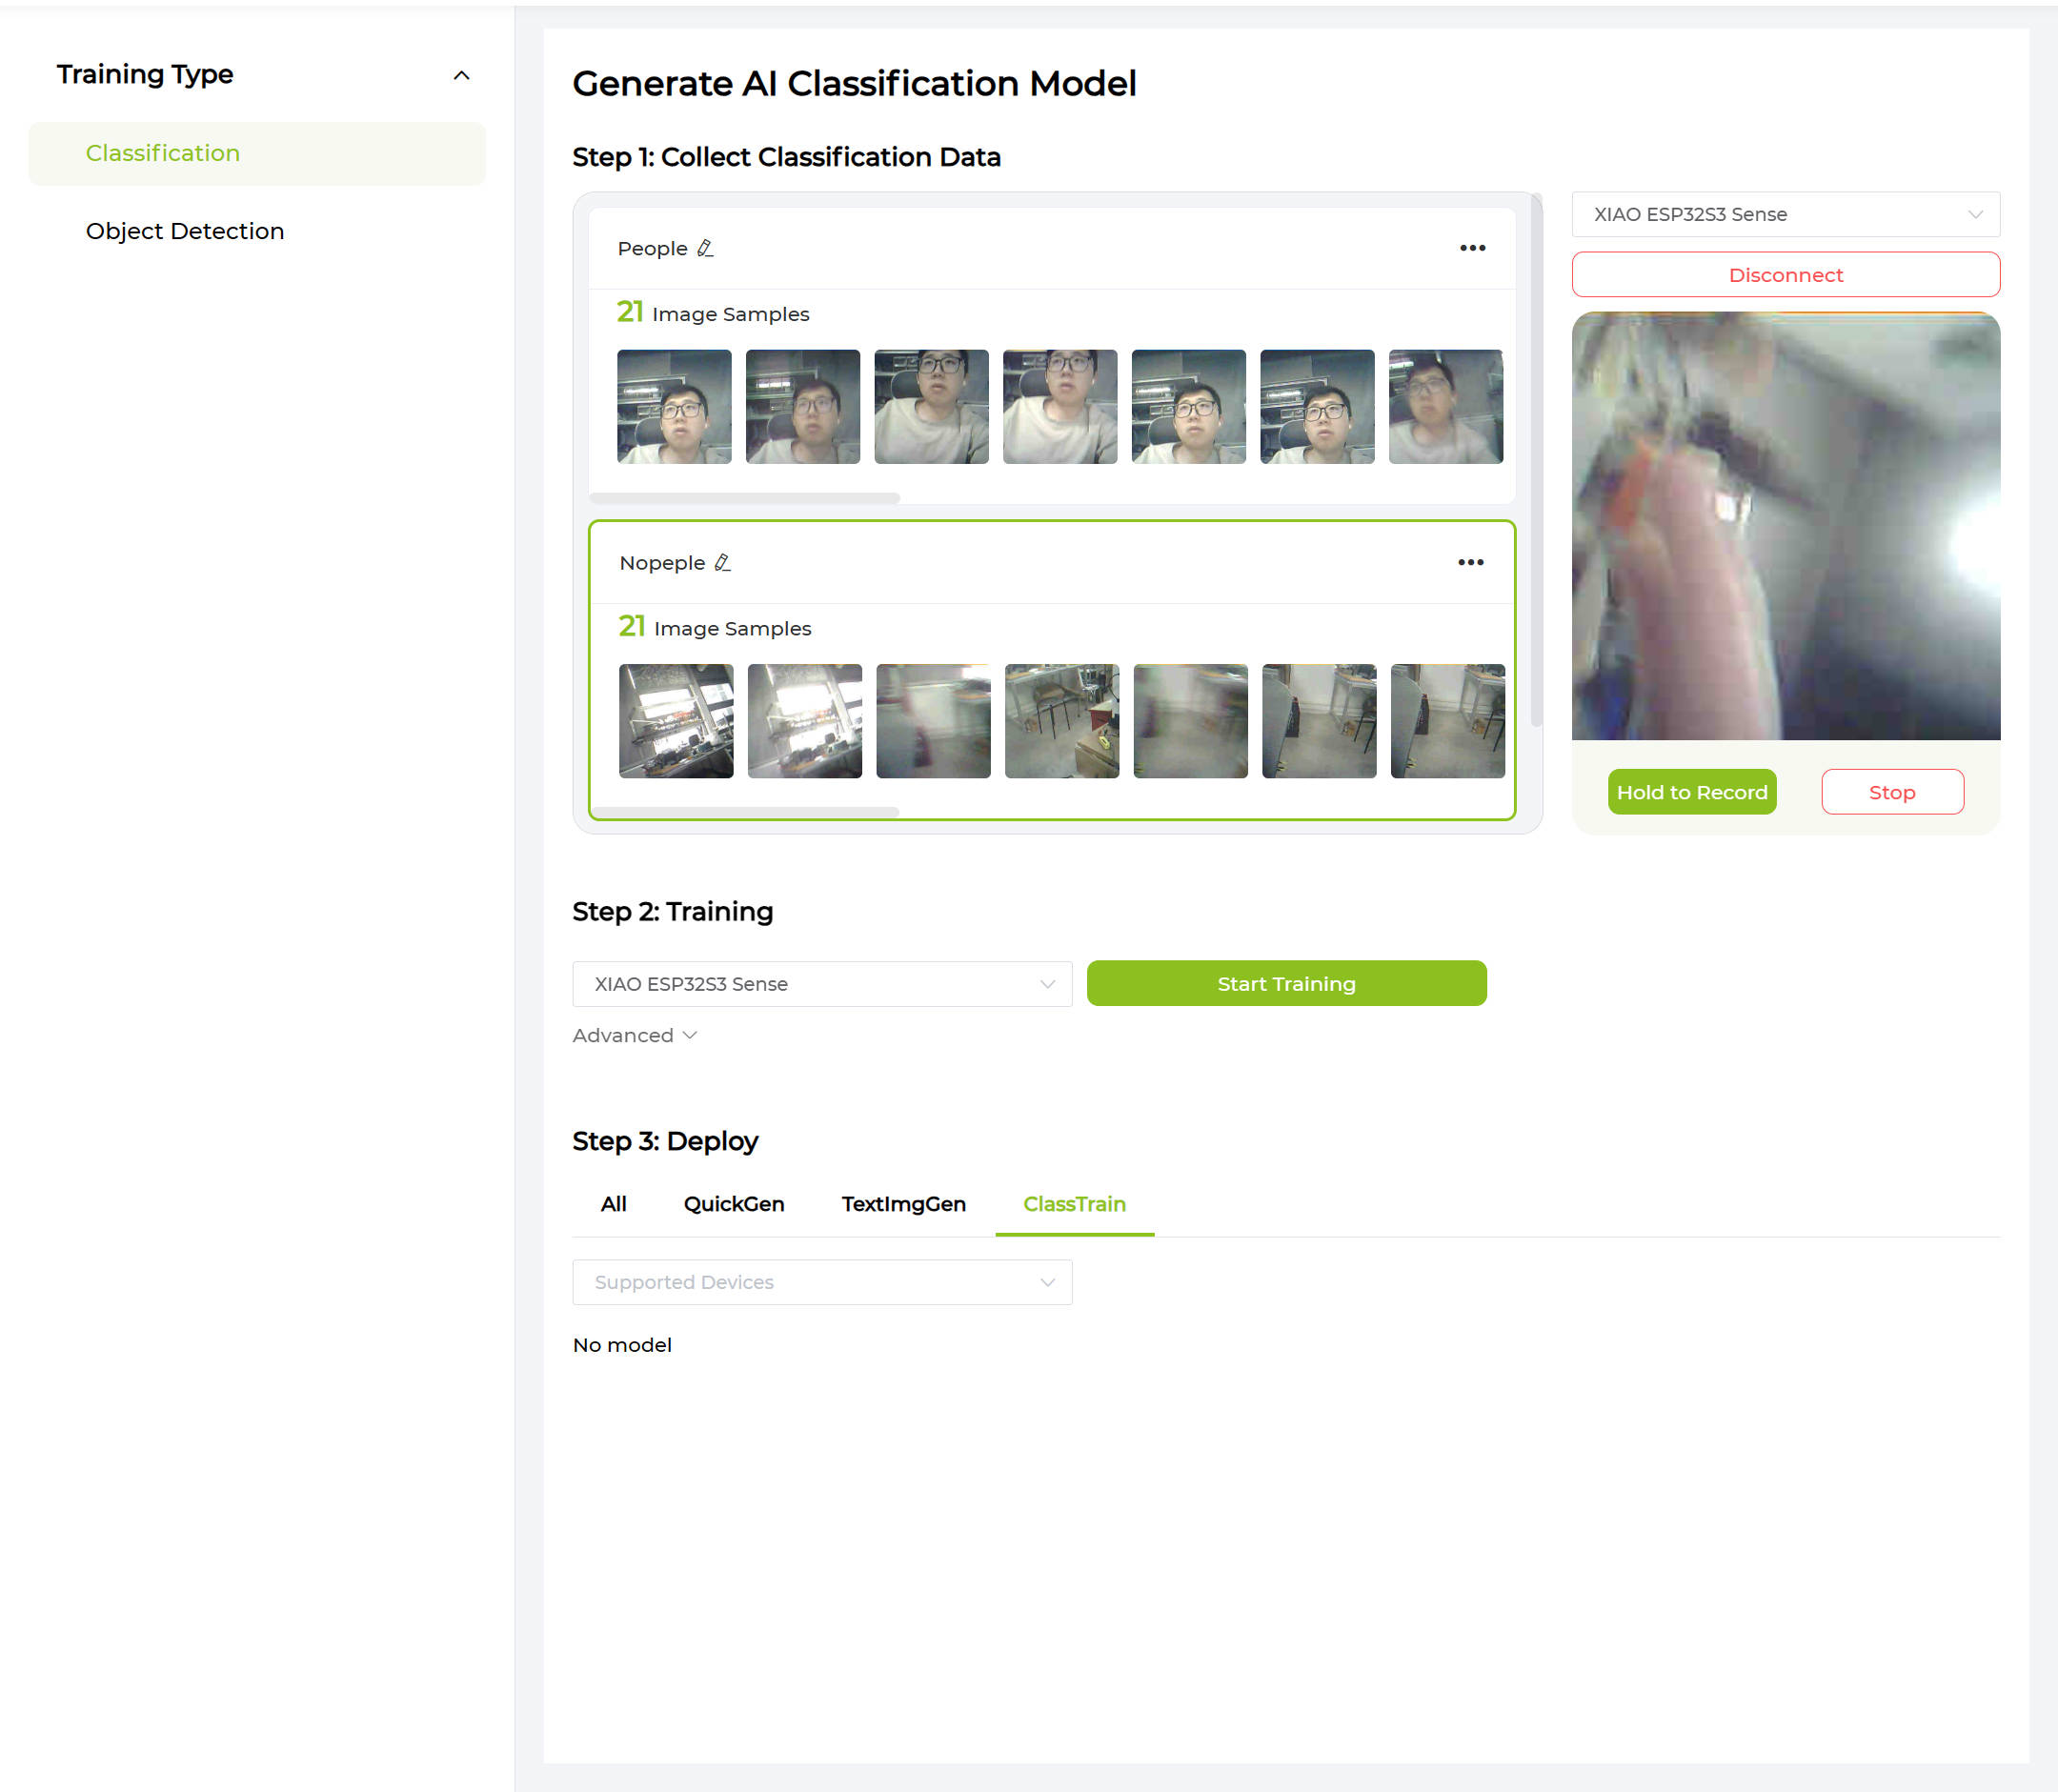
Task: Select the third Nopeple image sample
Action: [933, 721]
